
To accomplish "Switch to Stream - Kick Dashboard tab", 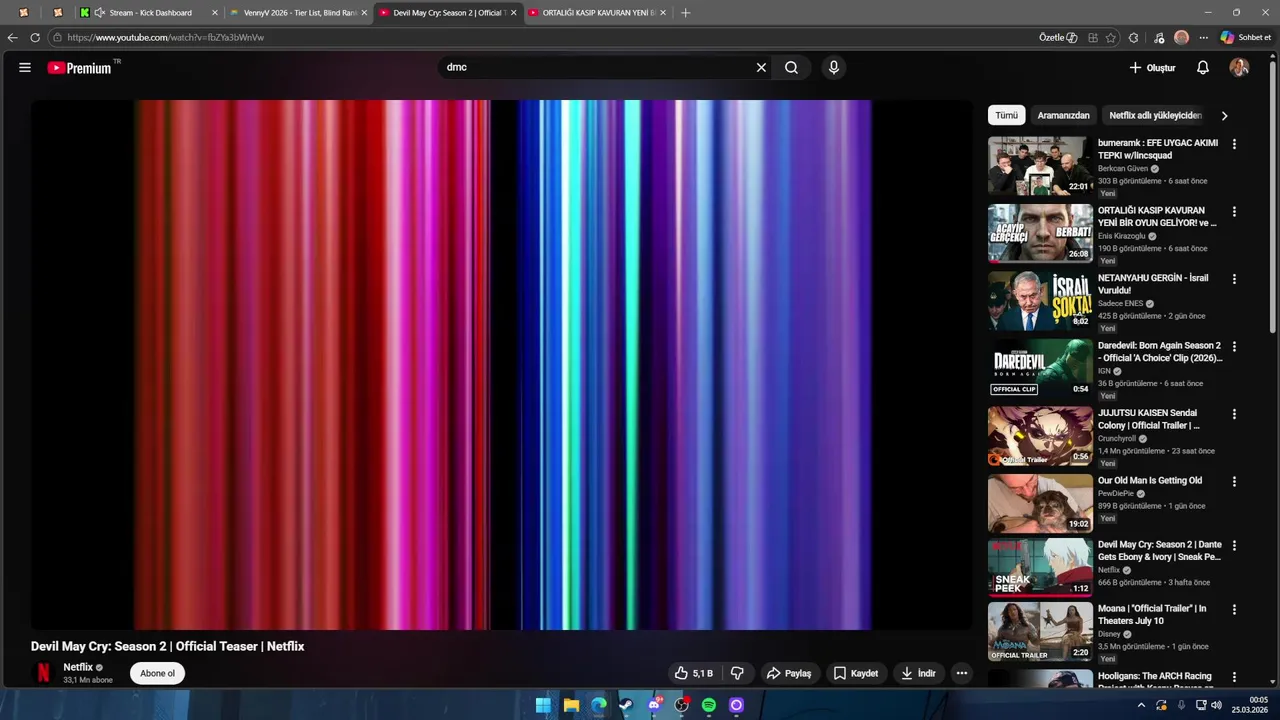I will tap(148, 13).
